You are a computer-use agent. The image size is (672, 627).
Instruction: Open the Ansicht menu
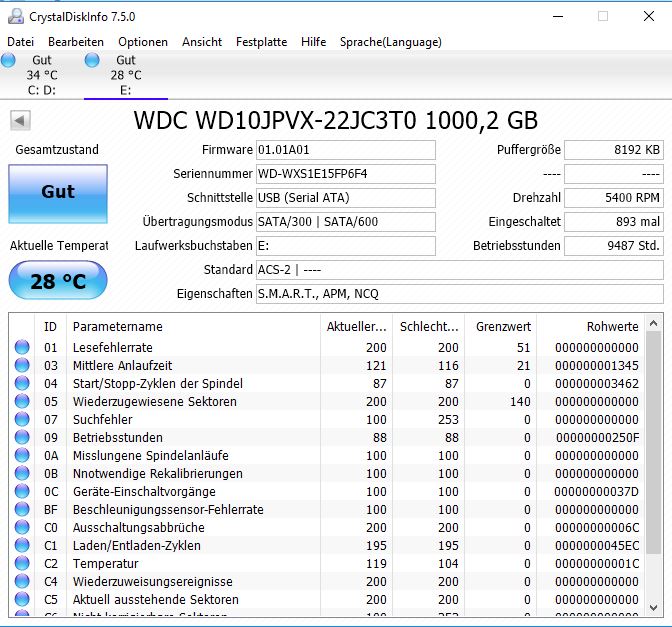202,42
